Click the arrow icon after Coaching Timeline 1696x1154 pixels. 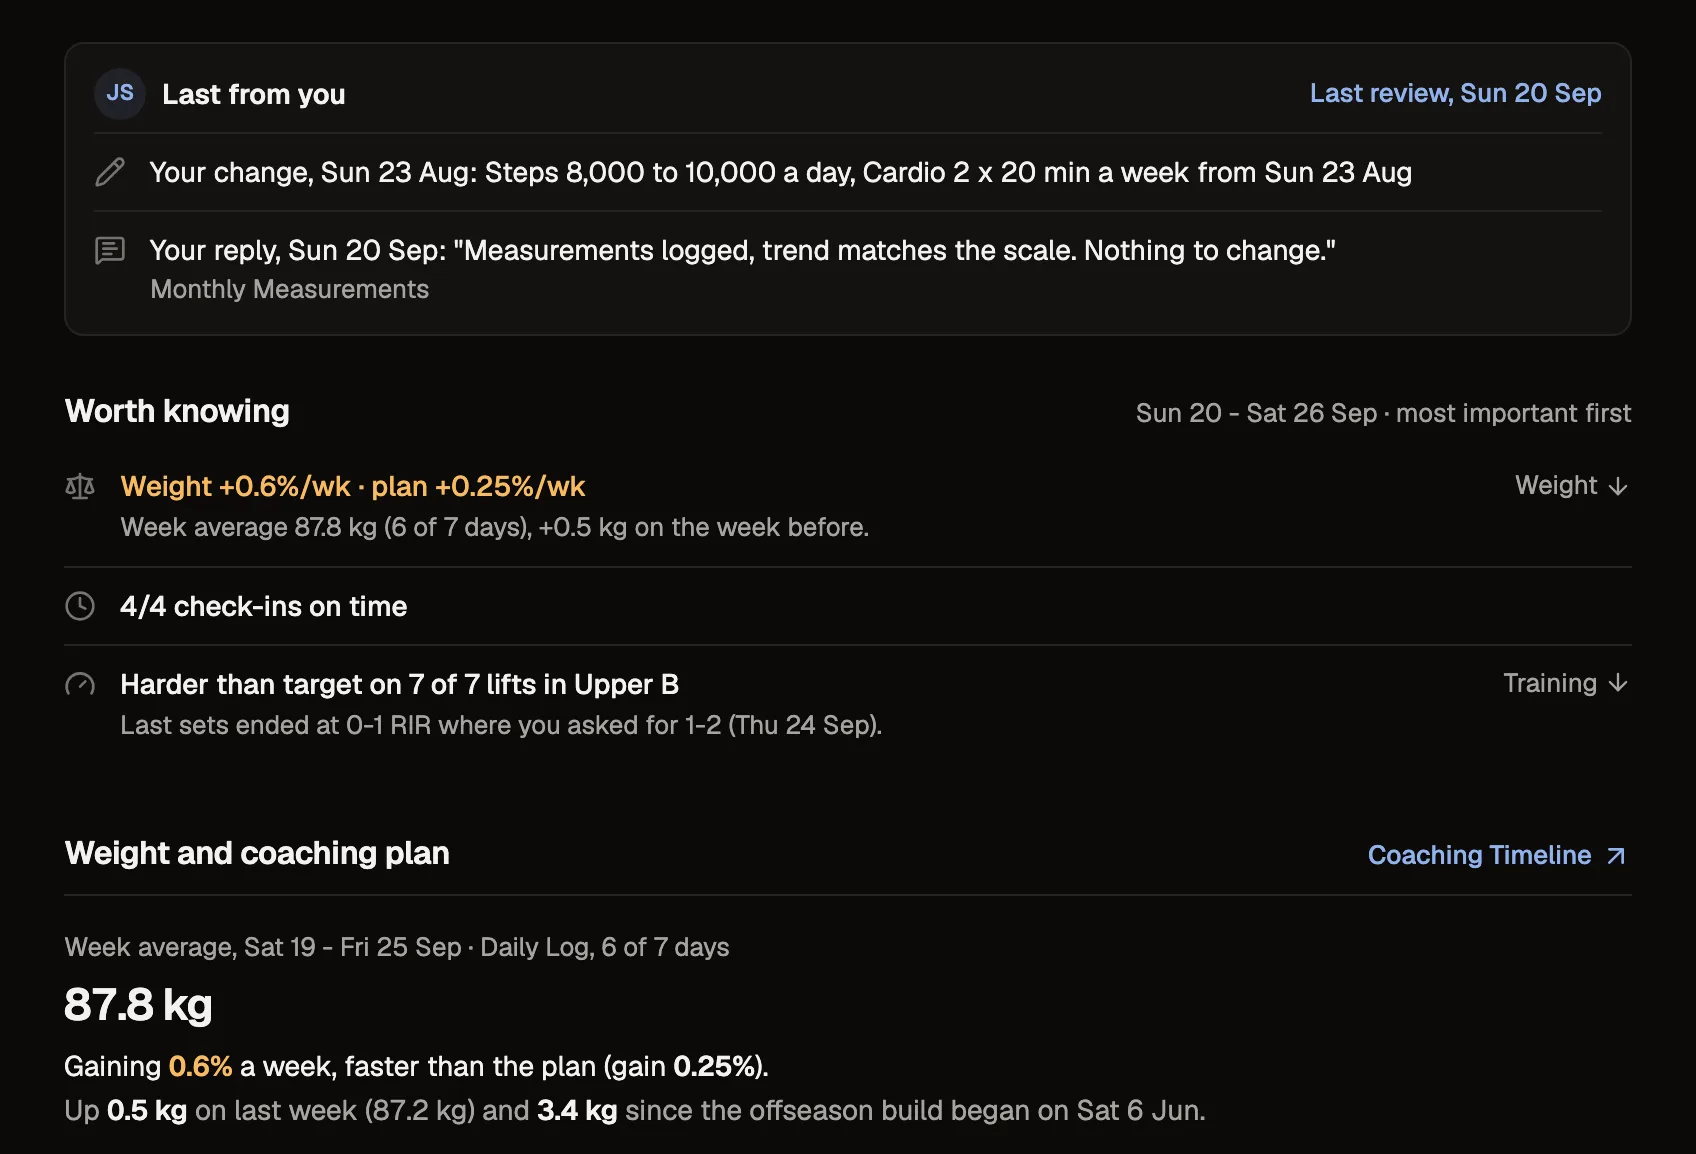click(1616, 856)
